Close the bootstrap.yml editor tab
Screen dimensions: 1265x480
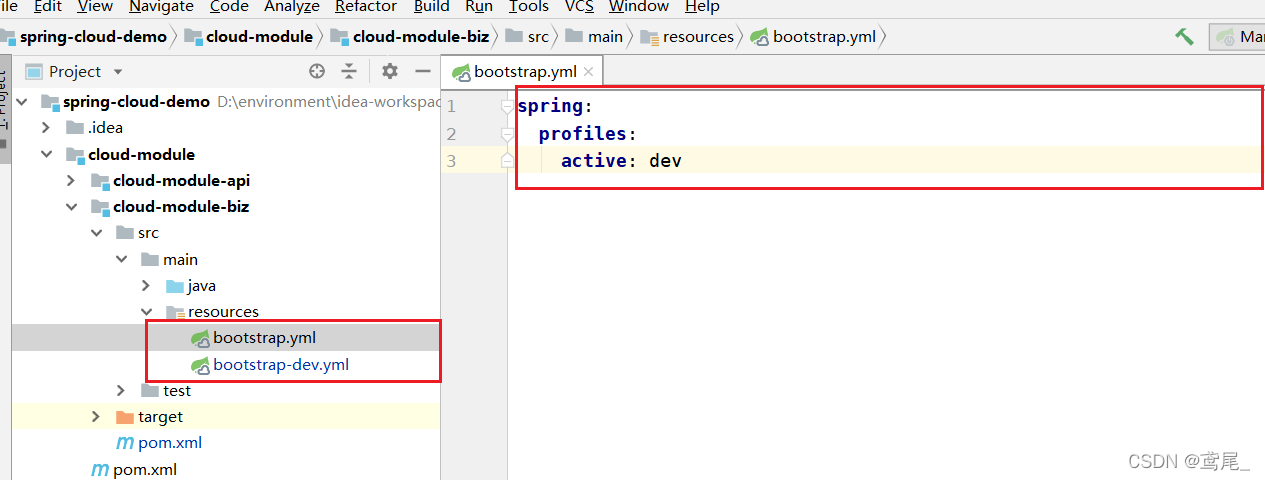click(x=588, y=72)
